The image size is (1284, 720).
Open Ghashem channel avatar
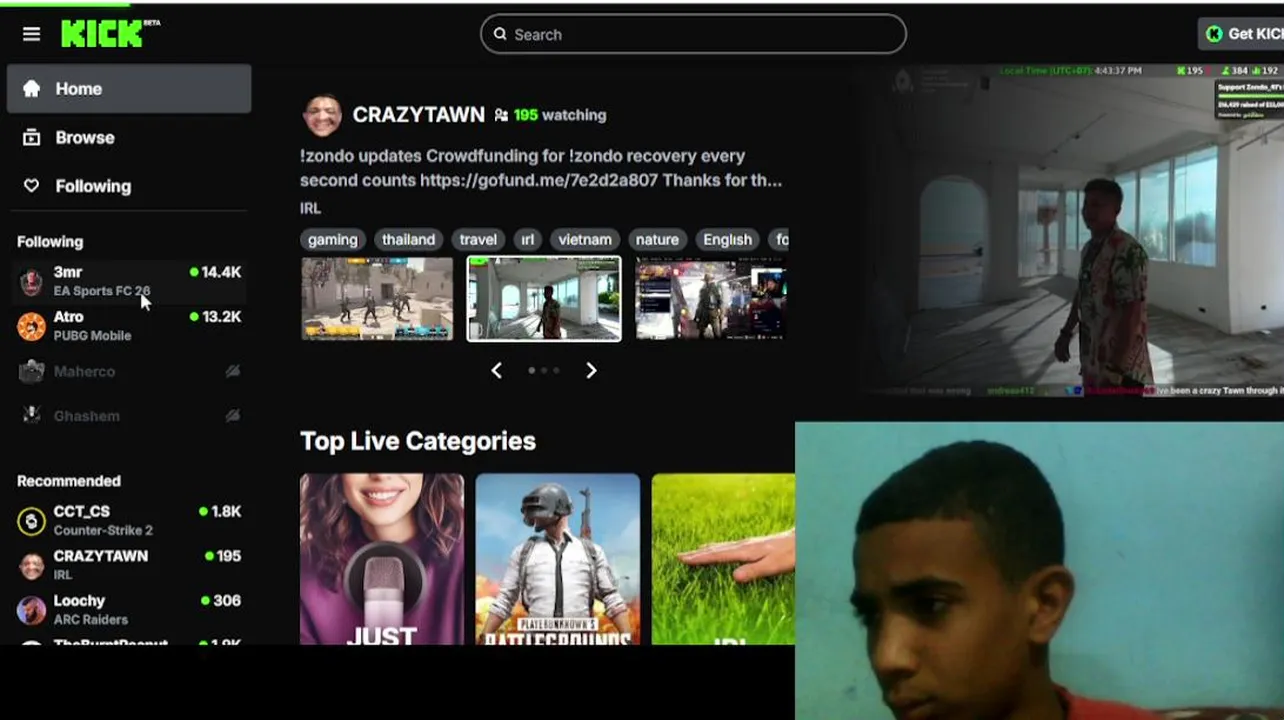pyautogui.click(x=32, y=415)
